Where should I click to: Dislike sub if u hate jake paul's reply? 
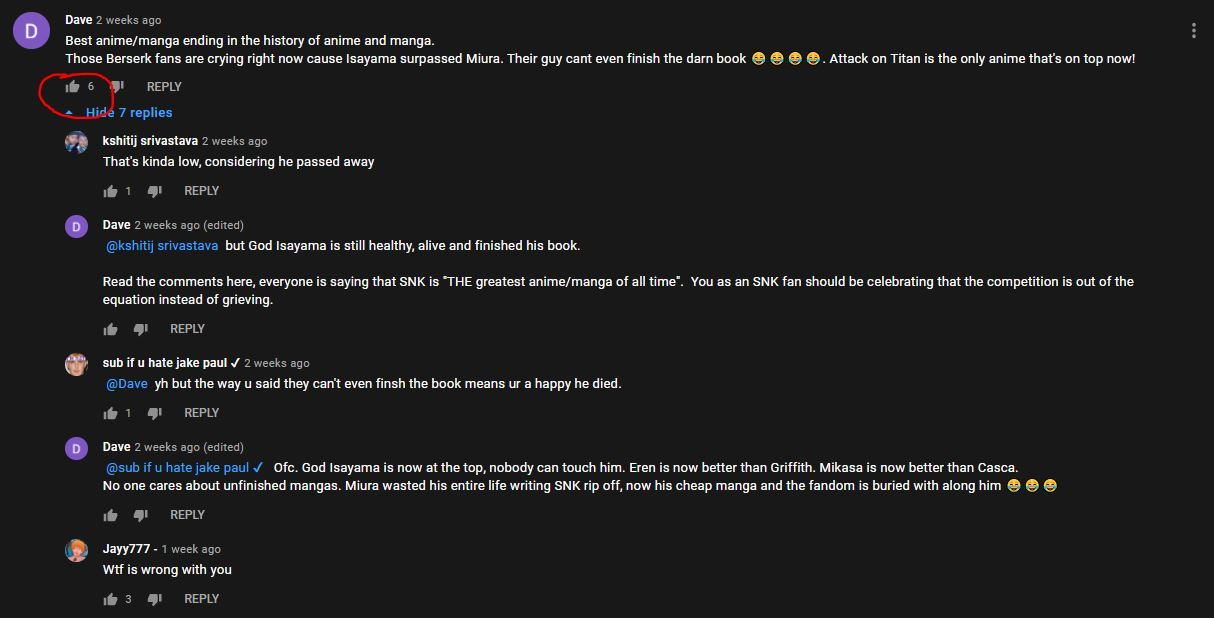tap(154, 413)
